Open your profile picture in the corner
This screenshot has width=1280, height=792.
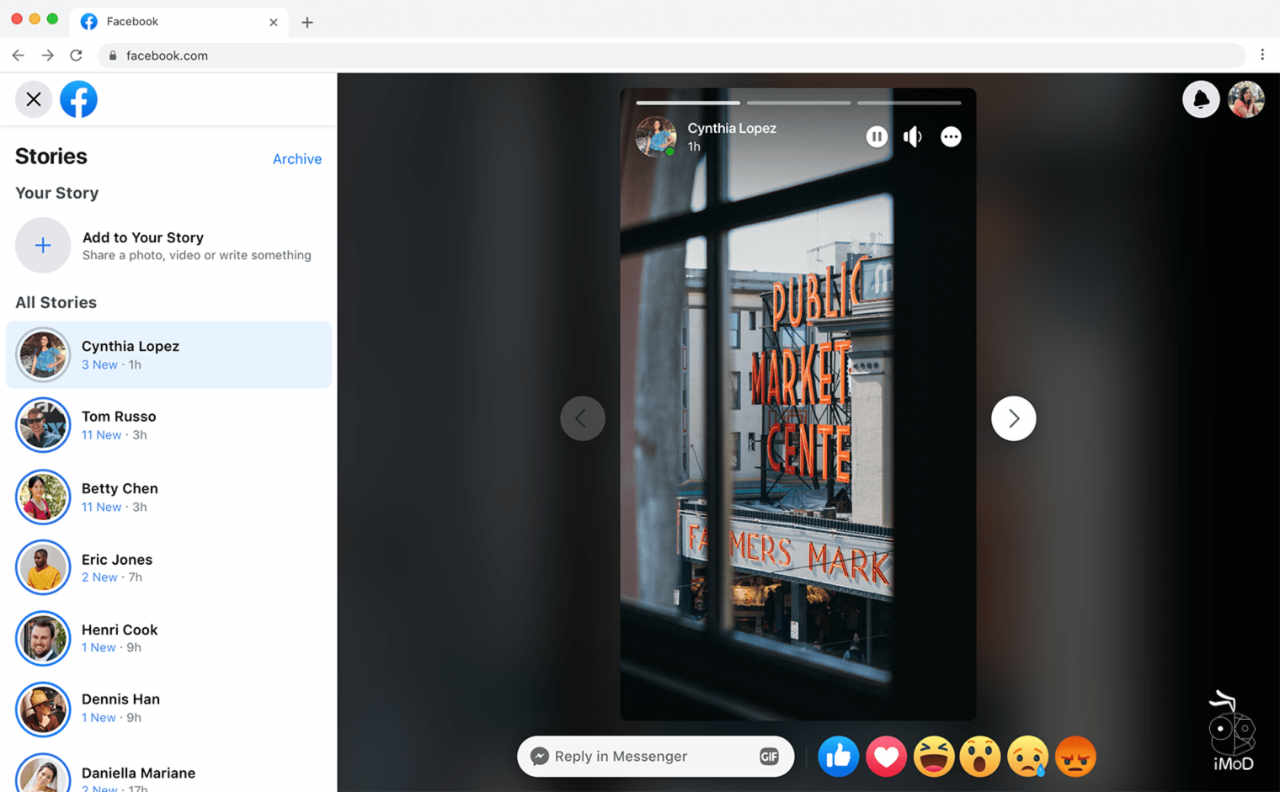1246,99
